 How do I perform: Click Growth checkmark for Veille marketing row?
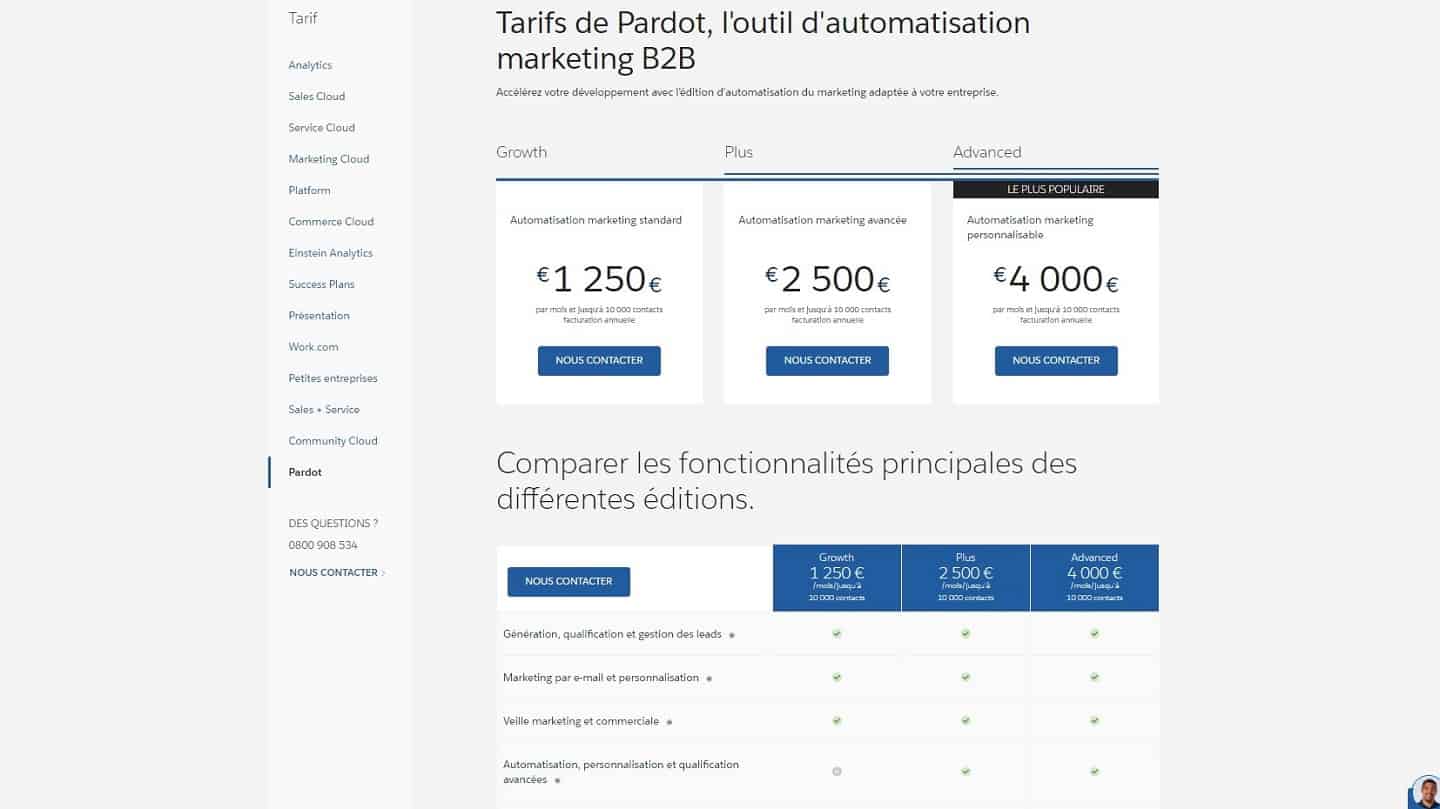click(837, 720)
